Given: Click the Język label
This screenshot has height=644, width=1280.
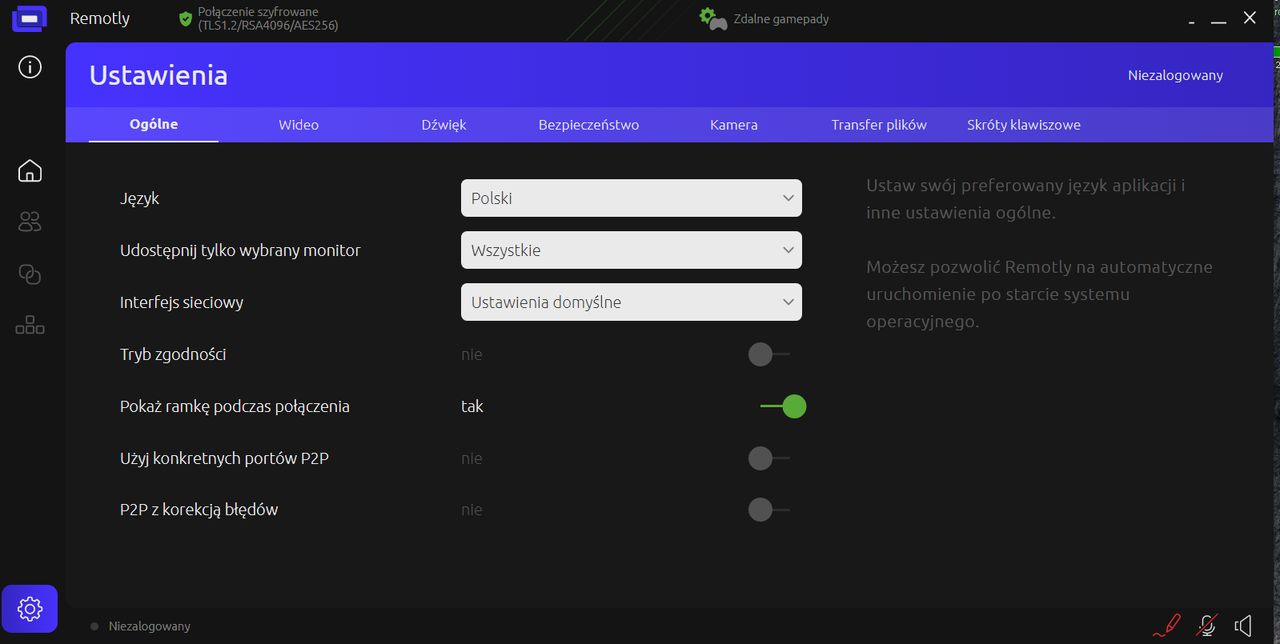Looking at the screenshot, I should click(x=140, y=198).
